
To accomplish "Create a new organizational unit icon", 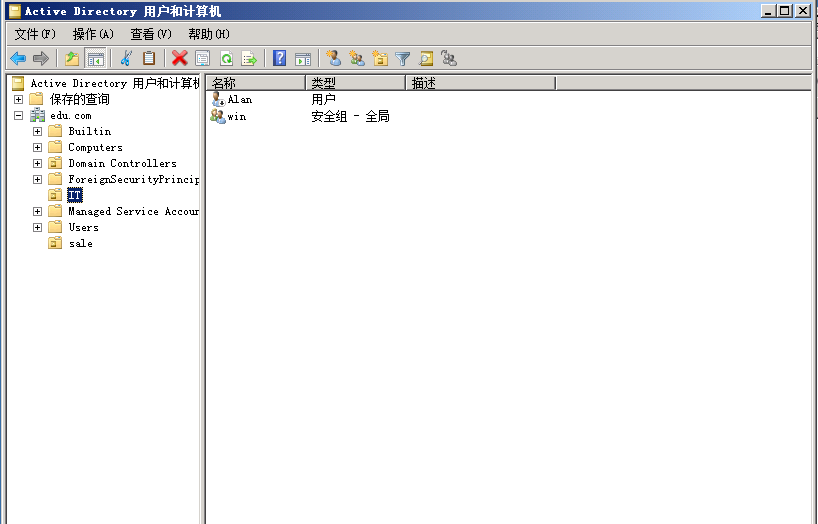I will (380, 58).
